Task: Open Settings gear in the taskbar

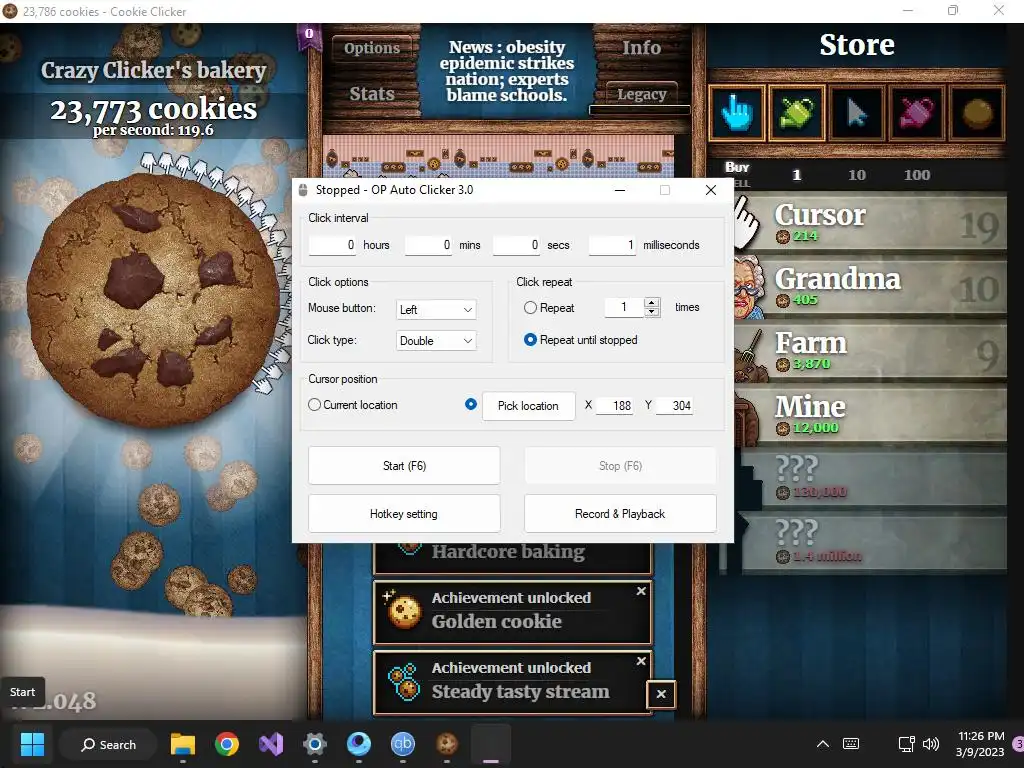Action: point(315,744)
